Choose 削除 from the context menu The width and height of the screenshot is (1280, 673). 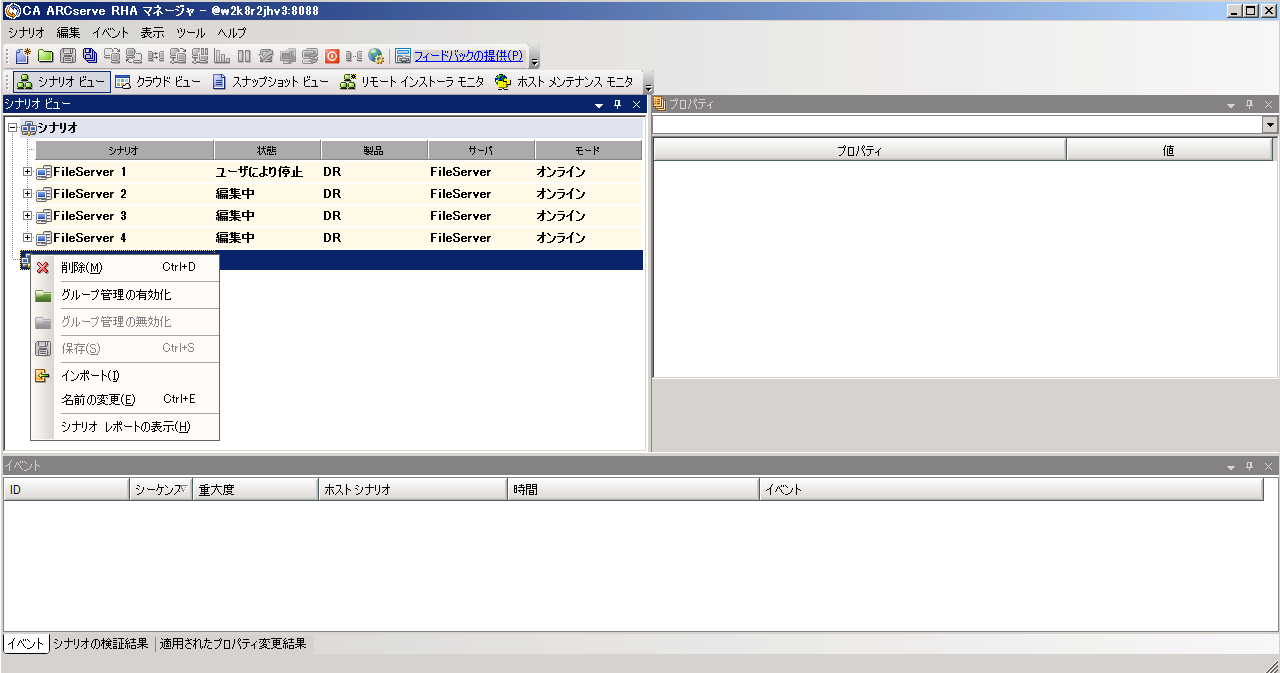coord(125,267)
